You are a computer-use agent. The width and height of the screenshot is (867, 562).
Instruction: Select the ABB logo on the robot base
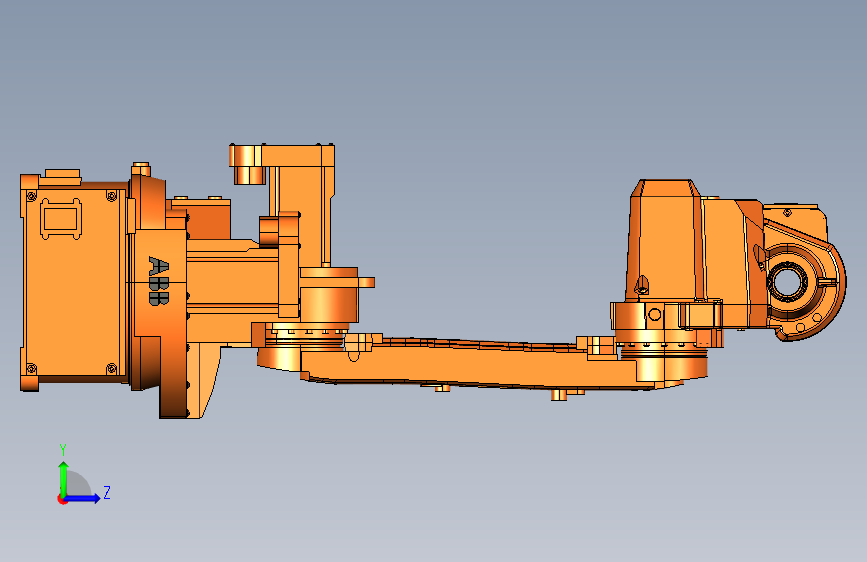159,280
